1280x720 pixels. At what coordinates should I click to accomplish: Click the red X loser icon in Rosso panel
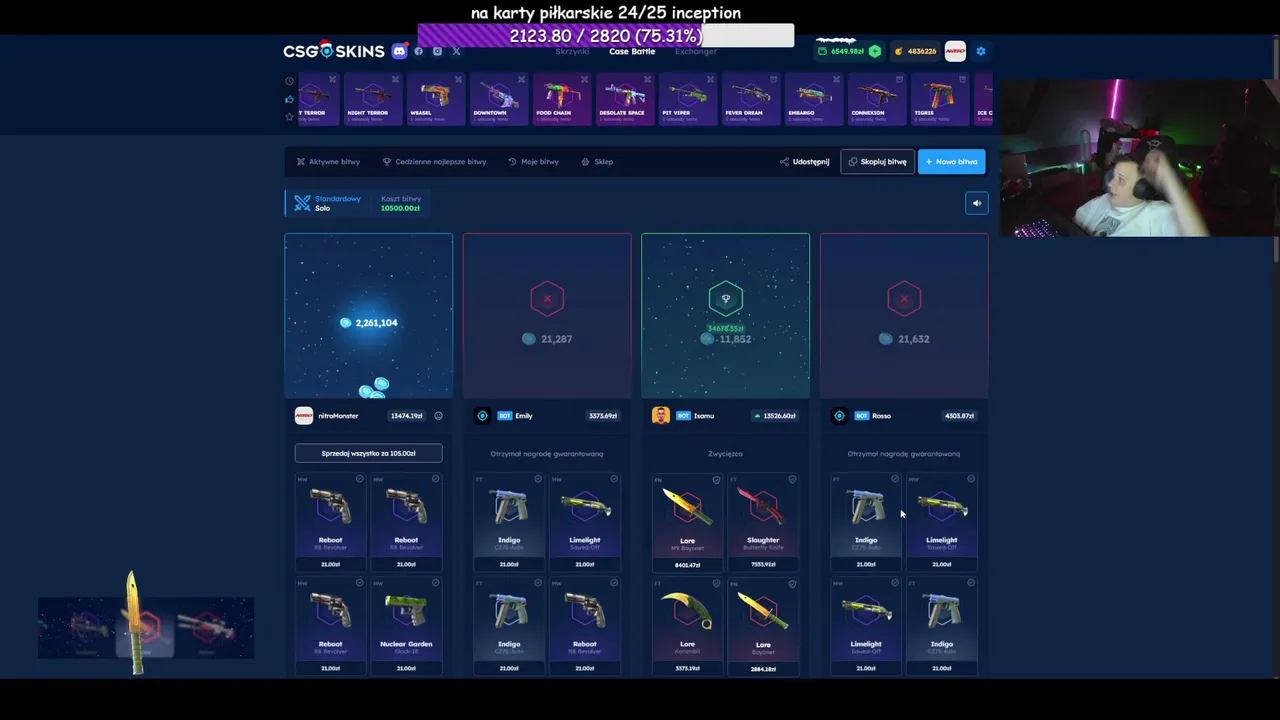click(x=904, y=298)
